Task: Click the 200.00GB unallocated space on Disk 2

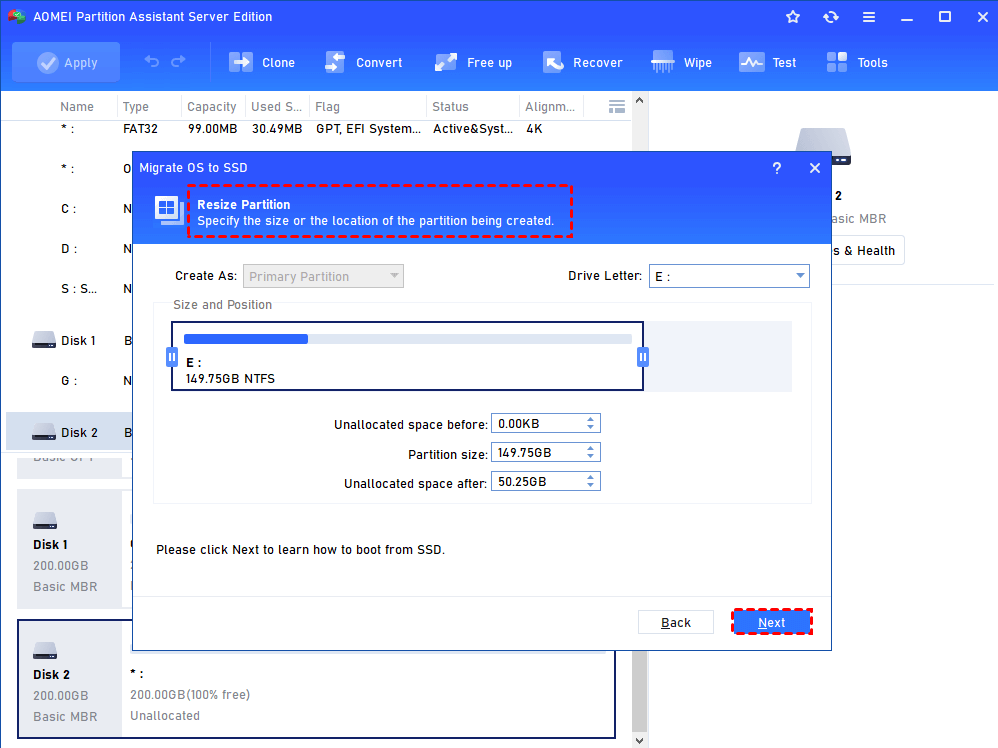Action: pyautogui.click(x=369, y=695)
